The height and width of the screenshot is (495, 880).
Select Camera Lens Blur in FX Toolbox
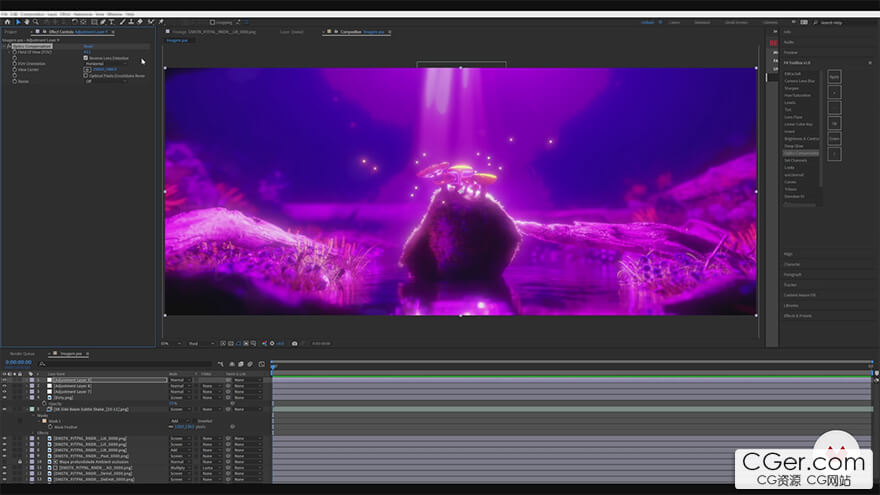tap(799, 81)
